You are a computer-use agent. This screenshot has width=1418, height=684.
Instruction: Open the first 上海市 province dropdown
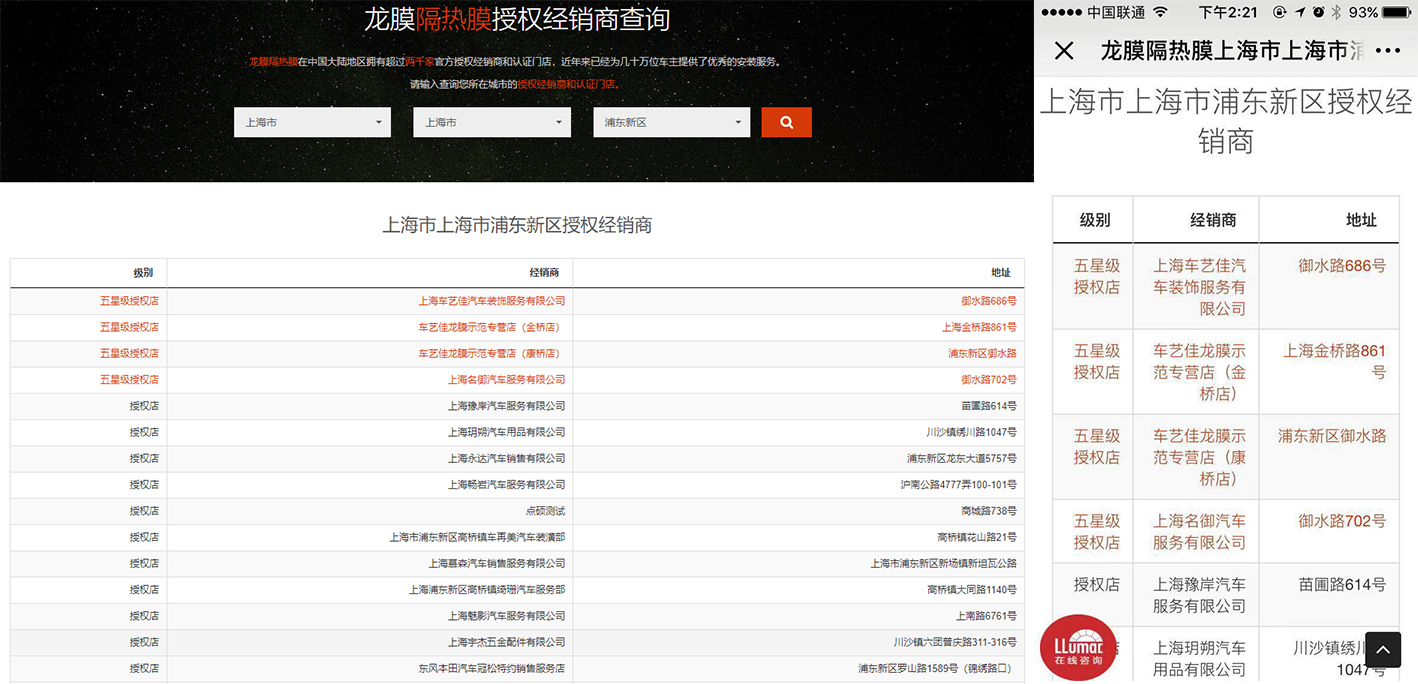point(312,122)
